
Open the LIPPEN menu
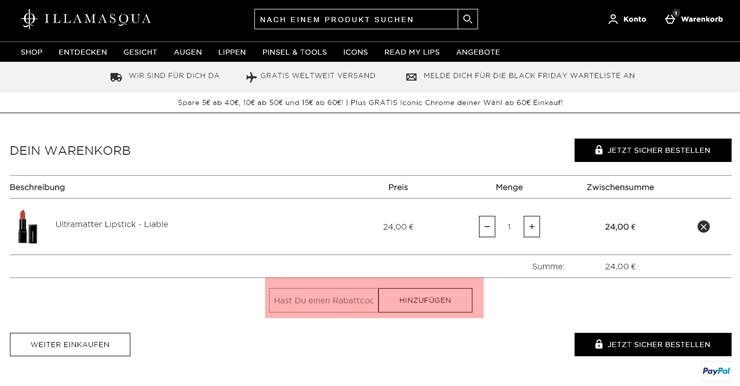pos(232,52)
